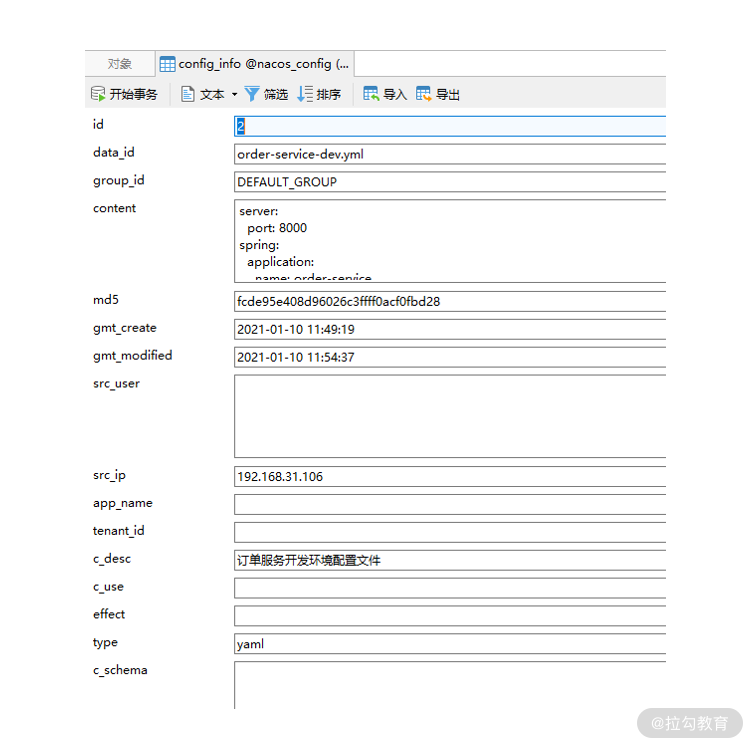Select the config_info @nacos_config tab
Image resolution: width=753 pixels, height=748 pixels.
coord(255,64)
